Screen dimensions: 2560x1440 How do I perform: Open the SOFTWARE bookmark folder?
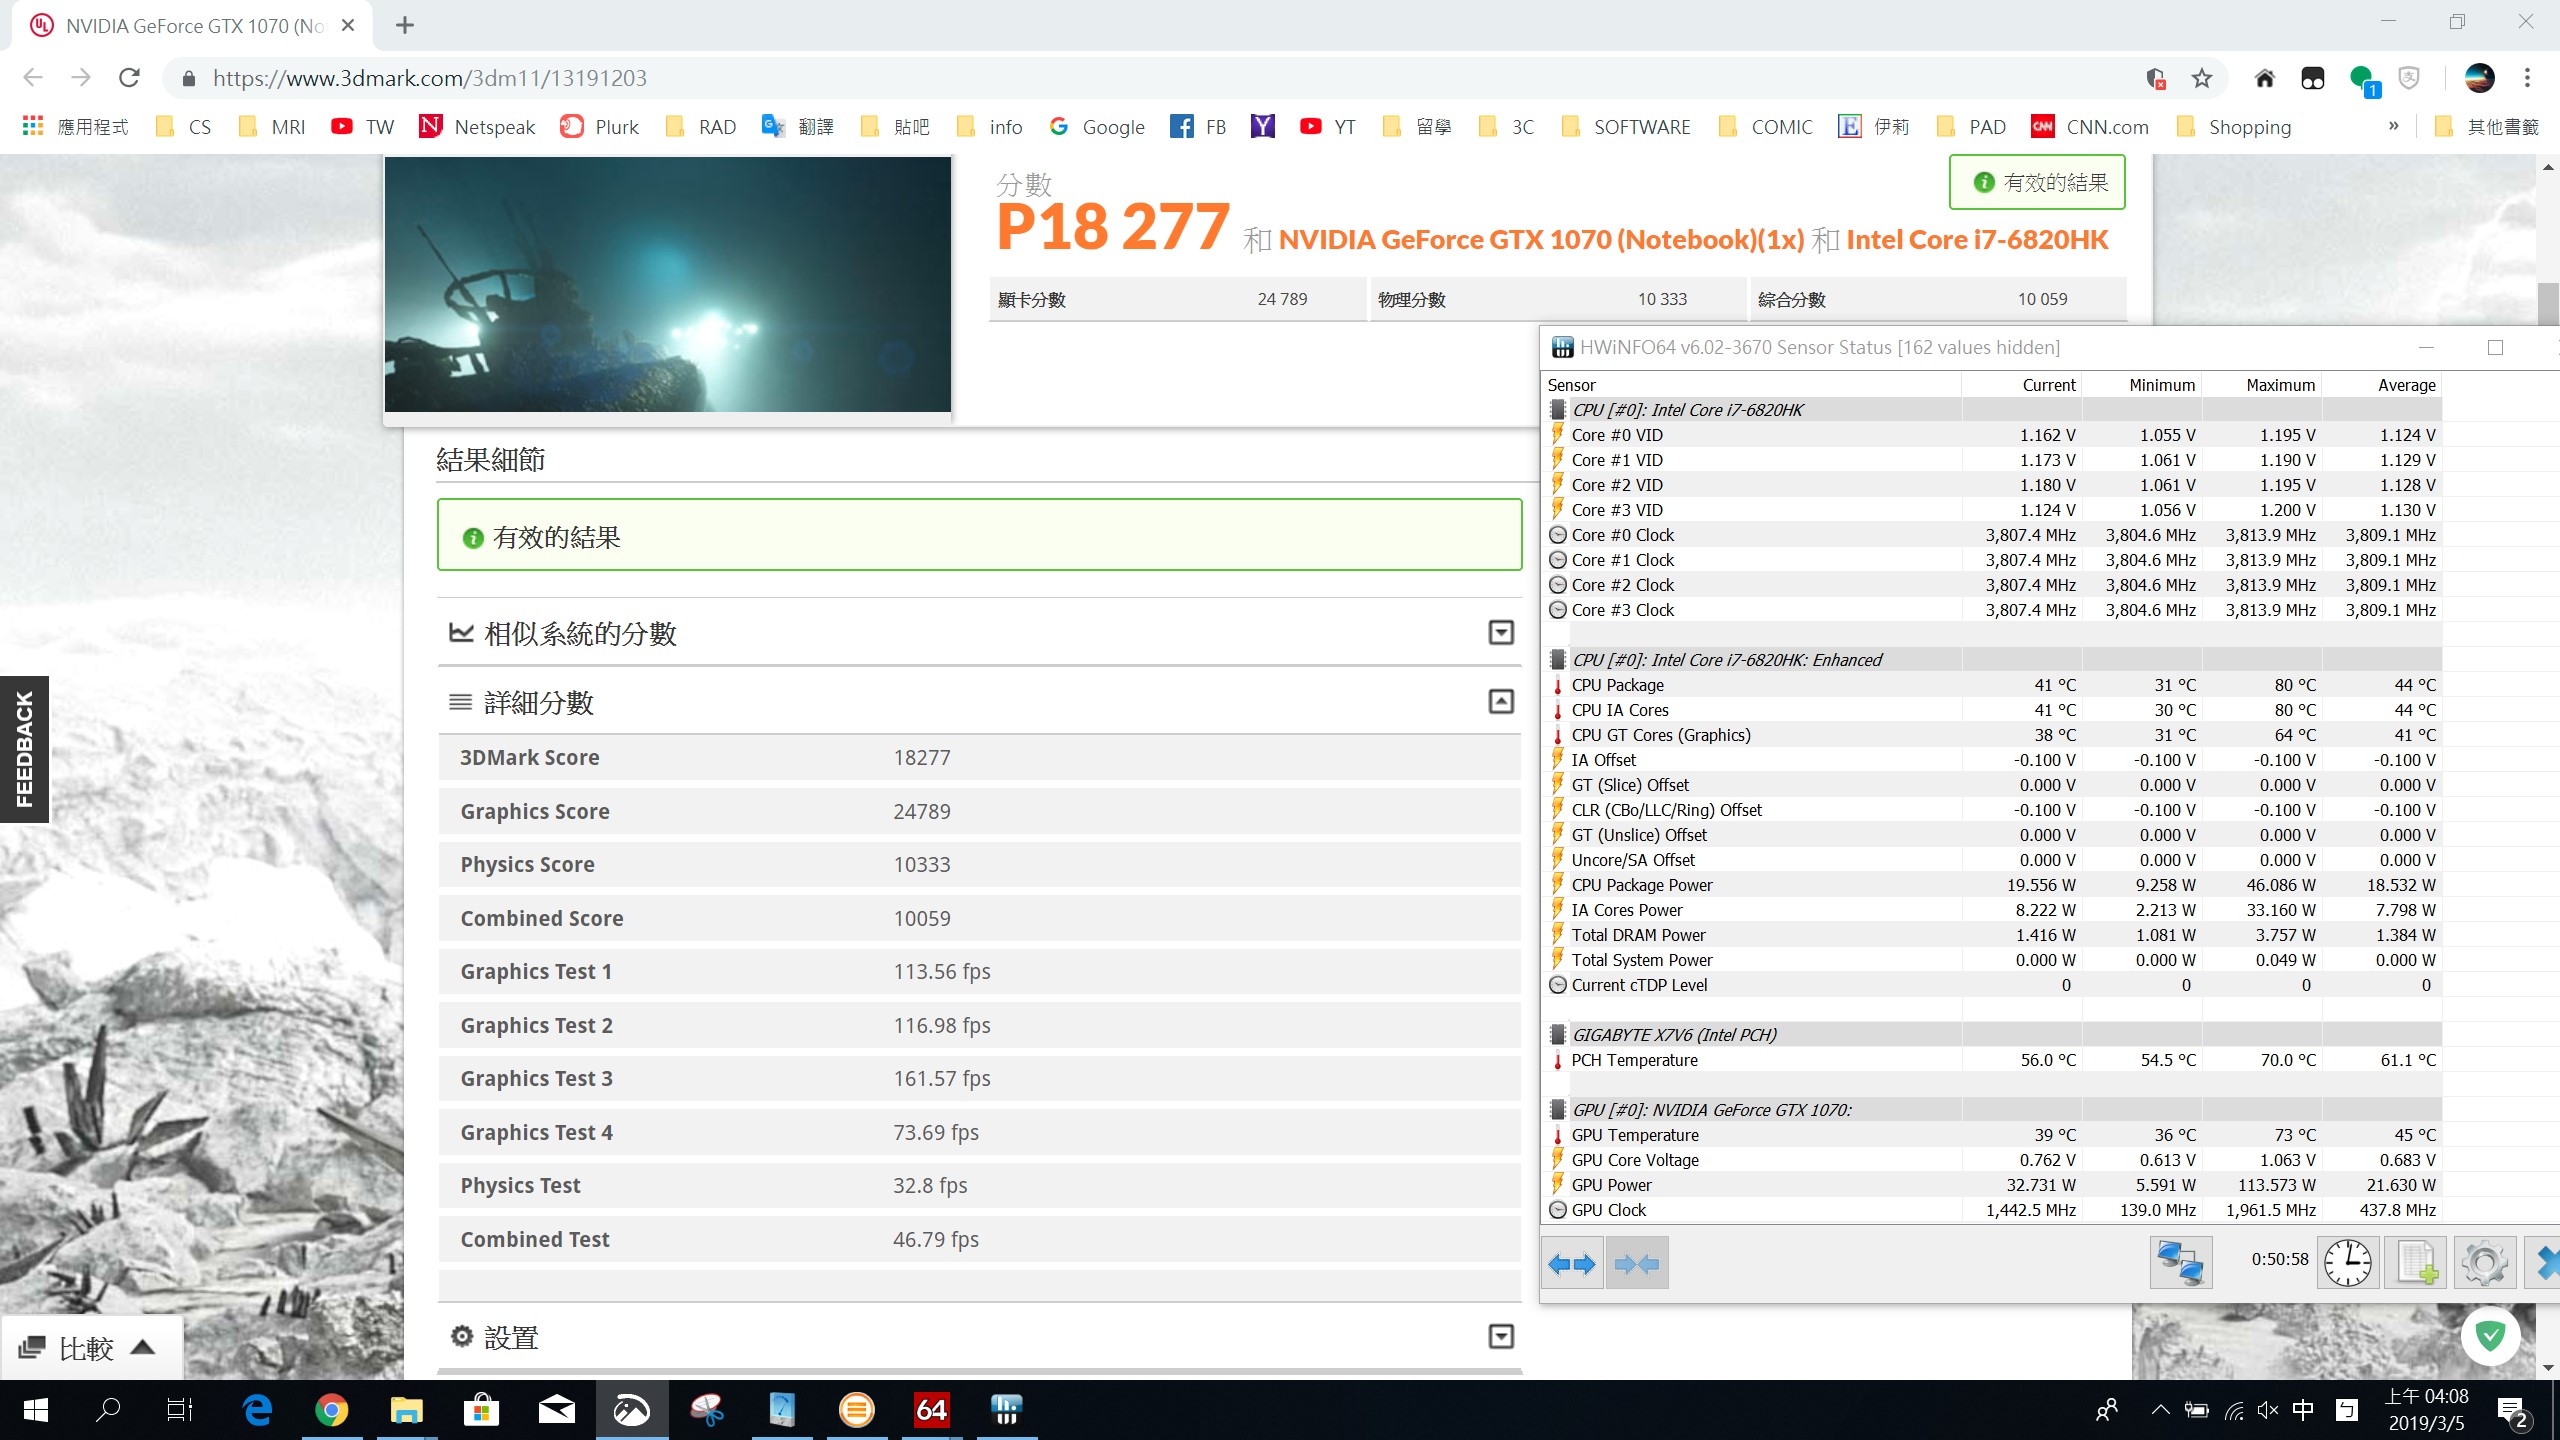coord(1625,127)
